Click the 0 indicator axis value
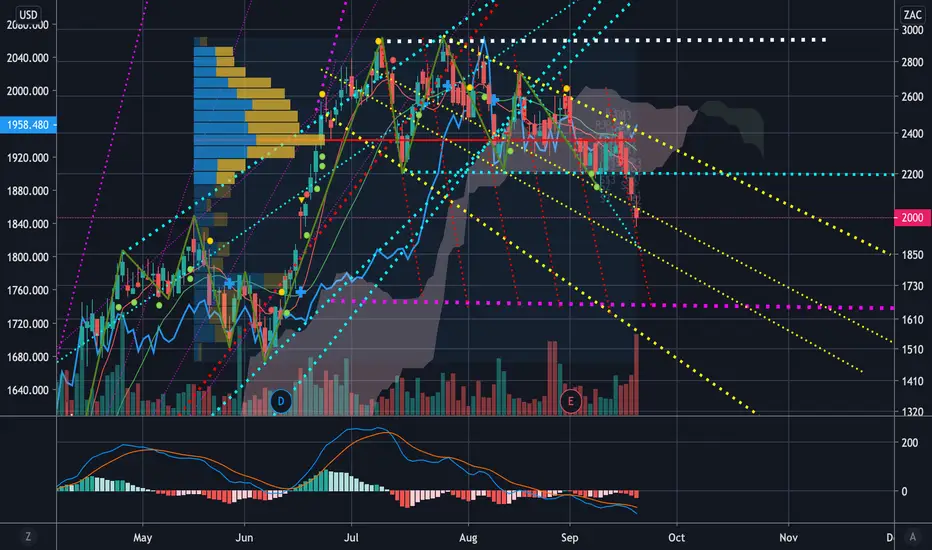Image resolution: width=932 pixels, height=550 pixels. (905, 492)
